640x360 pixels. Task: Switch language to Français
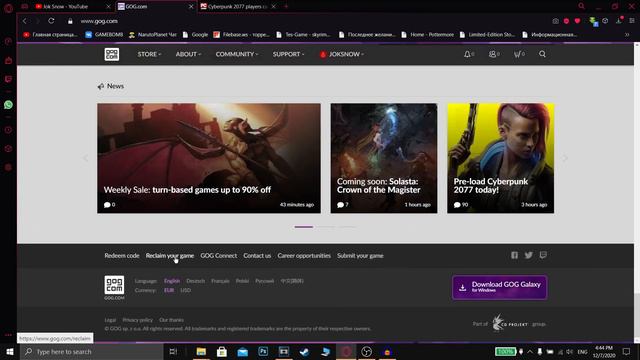220,281
